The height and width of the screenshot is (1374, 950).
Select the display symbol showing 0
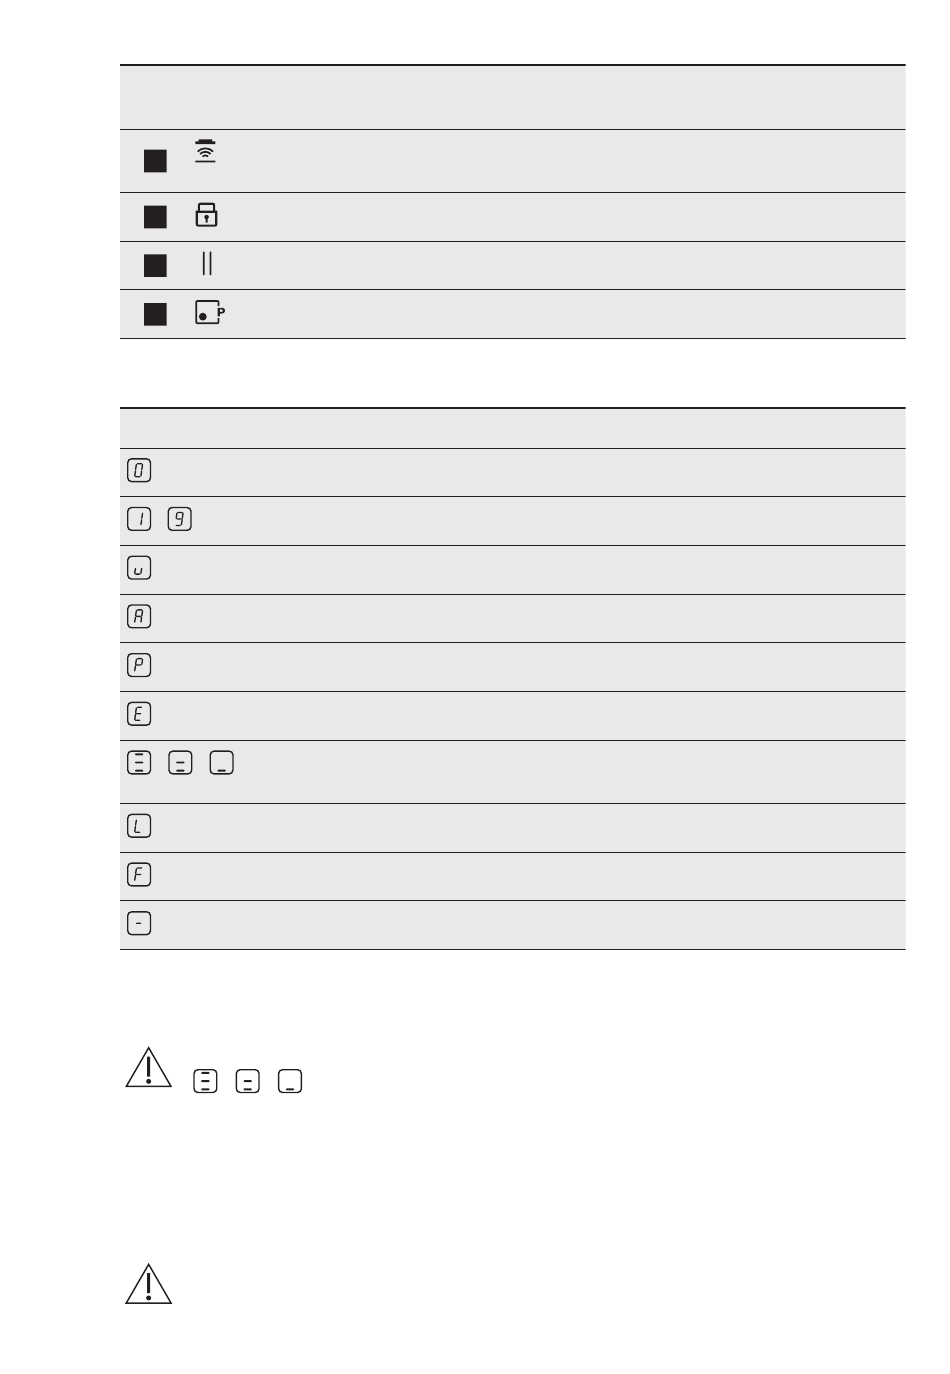click(139, 470)
